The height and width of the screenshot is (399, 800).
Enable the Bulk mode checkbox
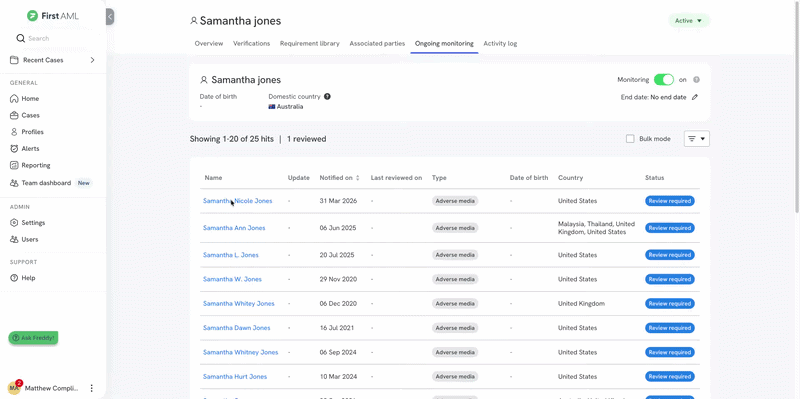pyautogui.click(x=630, y=139)
